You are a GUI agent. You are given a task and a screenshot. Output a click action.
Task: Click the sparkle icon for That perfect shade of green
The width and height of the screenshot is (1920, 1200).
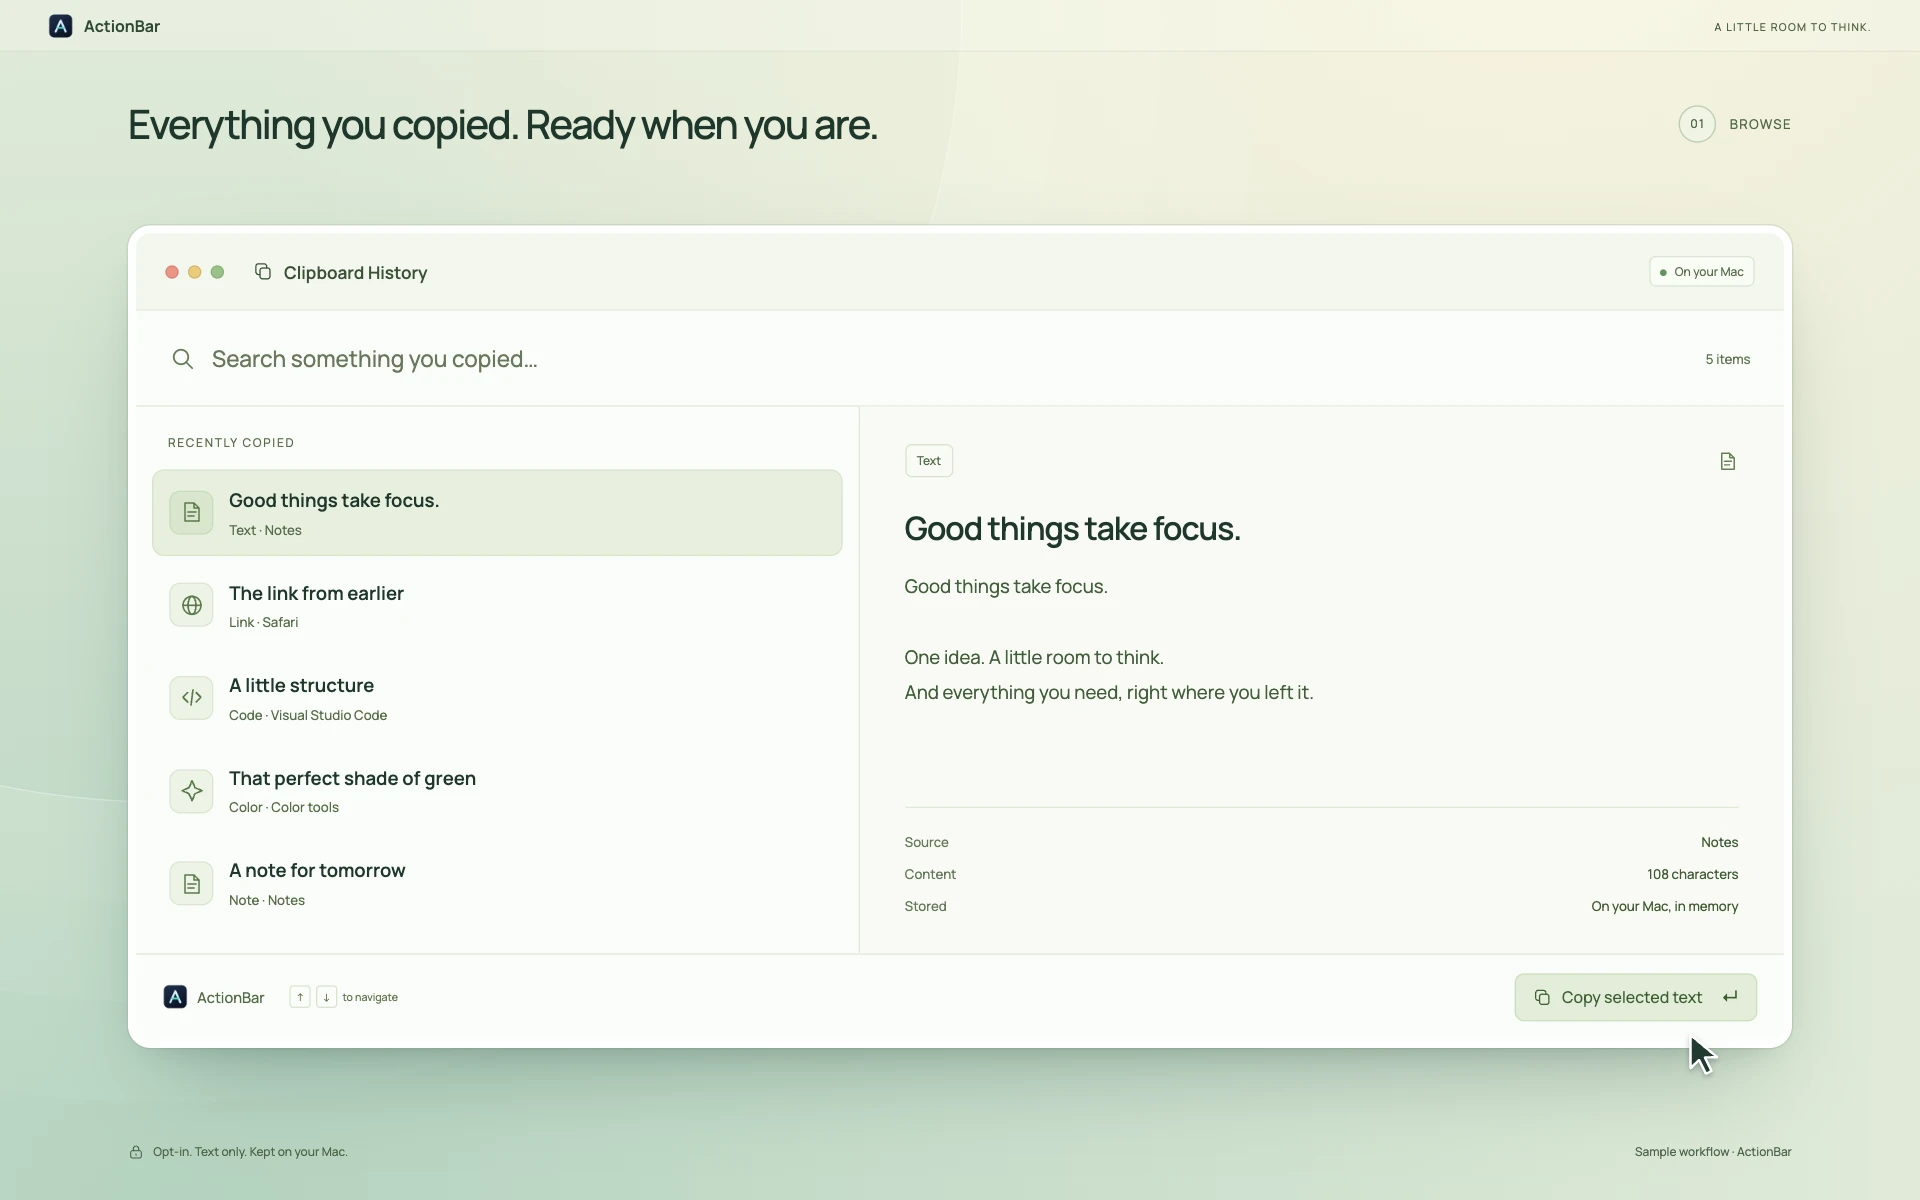(191, 791)
